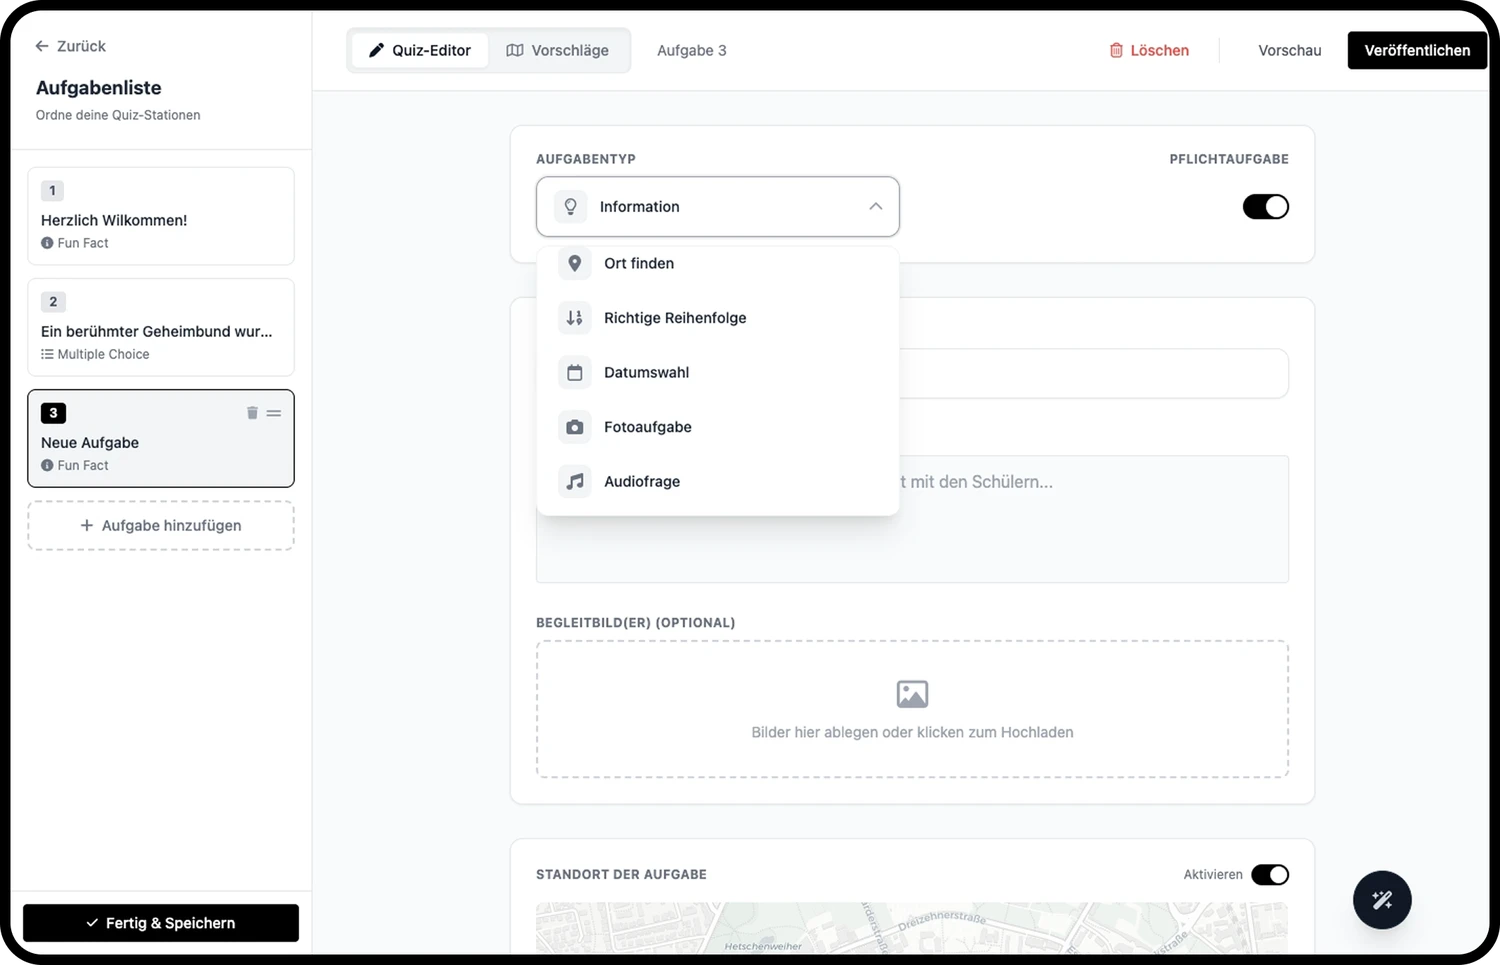This screenshot has width=1500, height=965.
Task: Click the Ordne deine Quiz-Stationen subtitle
Action: pos(118,115)
